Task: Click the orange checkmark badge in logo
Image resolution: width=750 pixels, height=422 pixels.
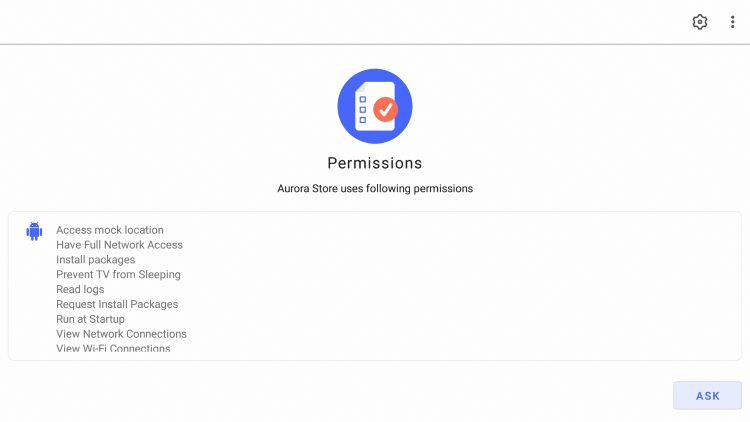Action: 386,110
